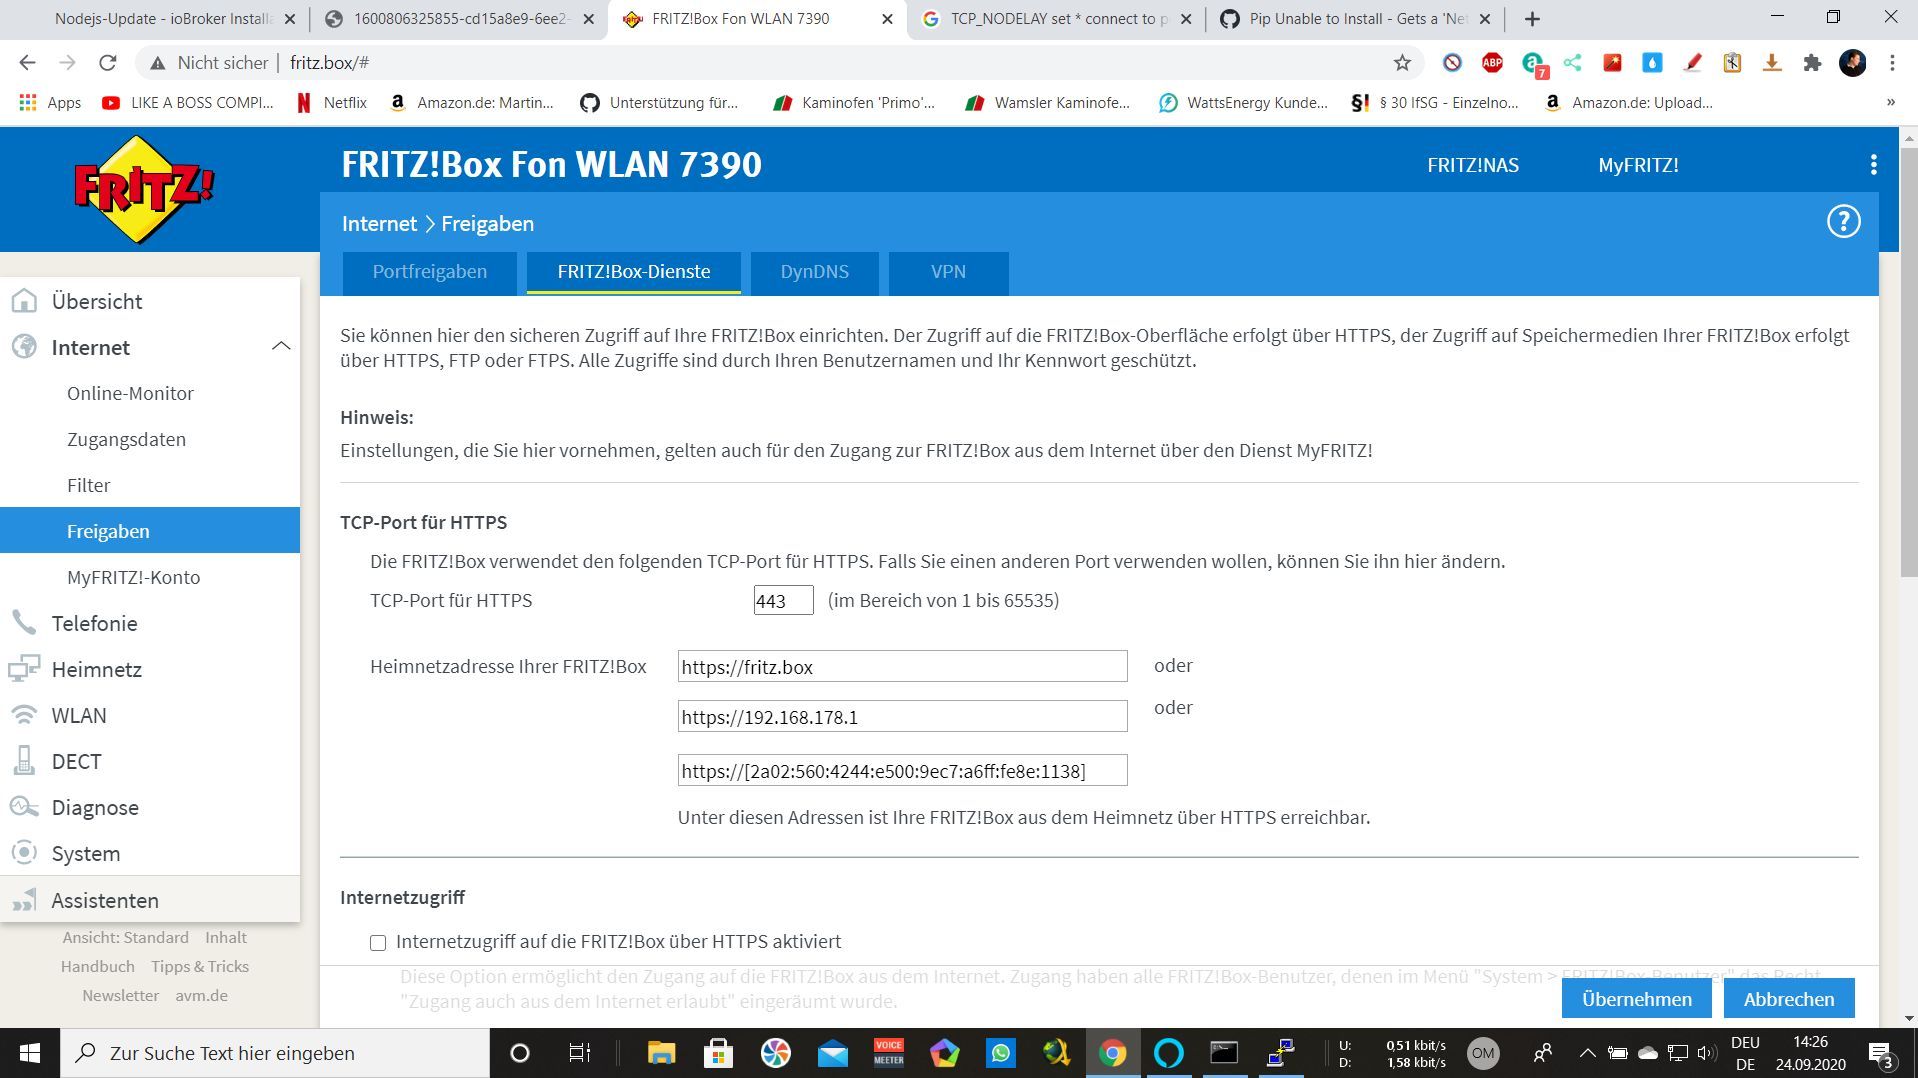
Task: Show hidden system tray icons
Action: point(1587,1053)
